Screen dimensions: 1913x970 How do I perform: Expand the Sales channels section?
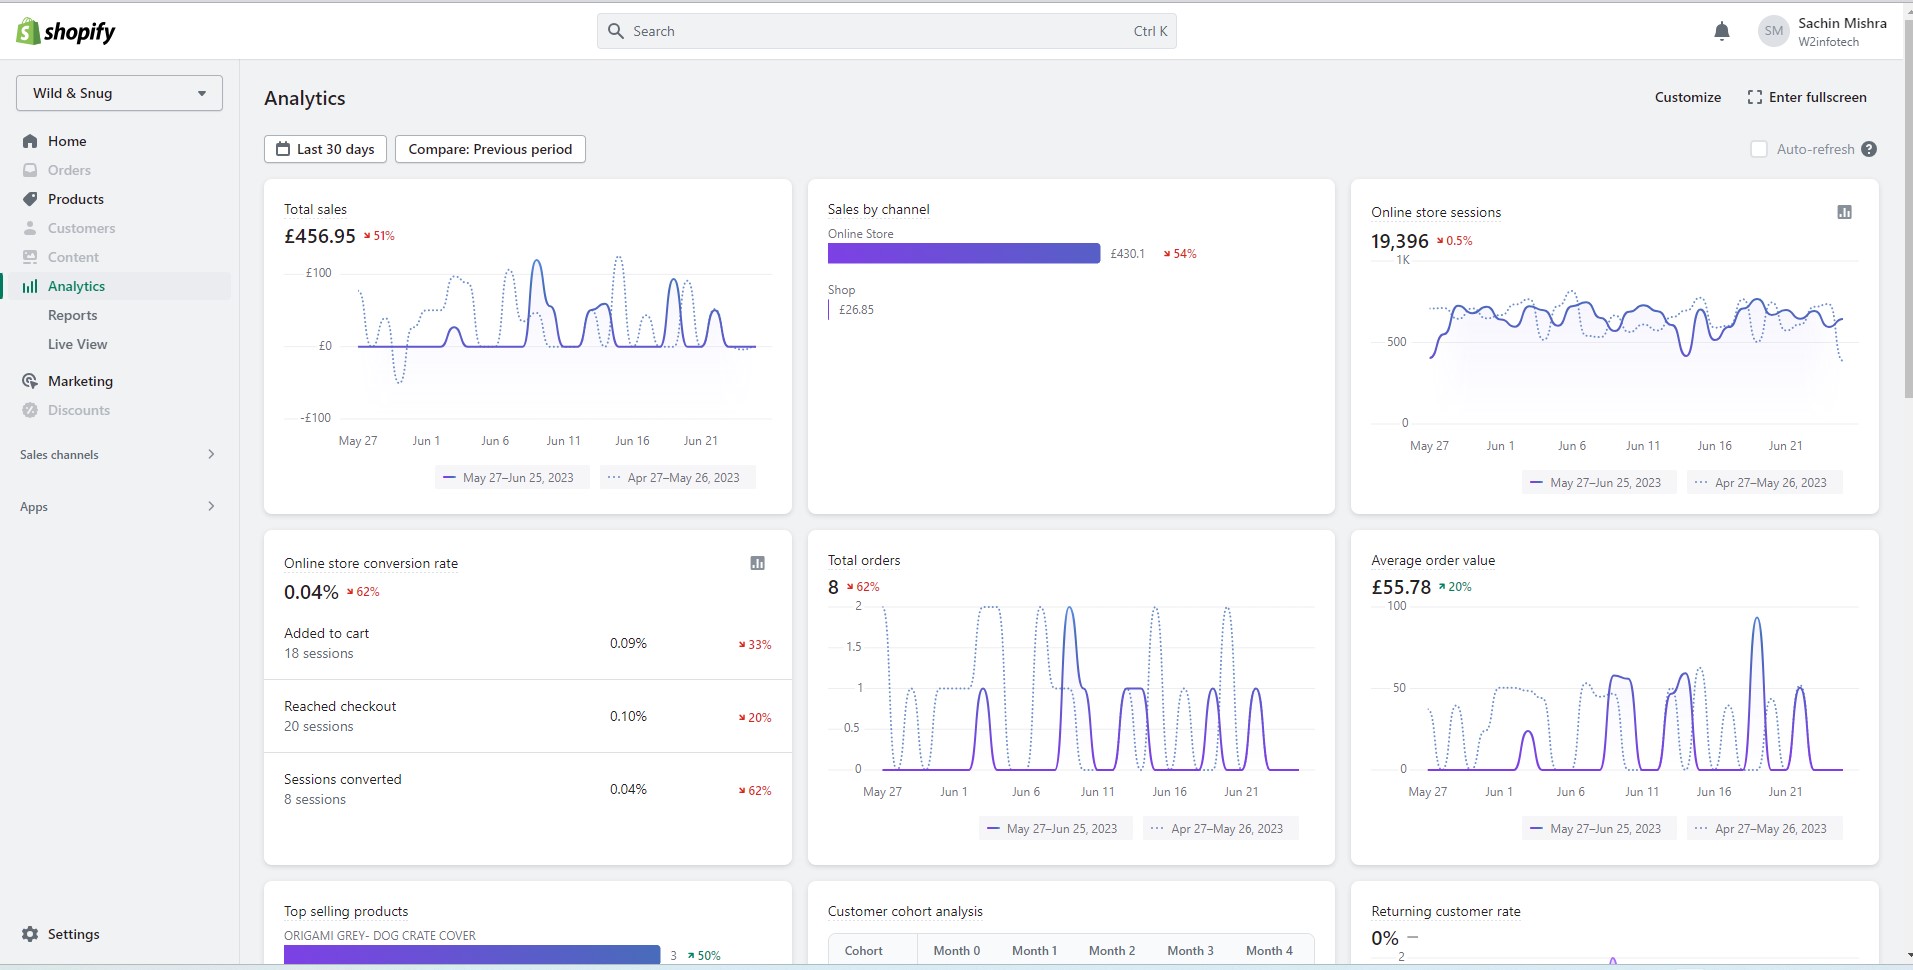(x=118, y=455)
